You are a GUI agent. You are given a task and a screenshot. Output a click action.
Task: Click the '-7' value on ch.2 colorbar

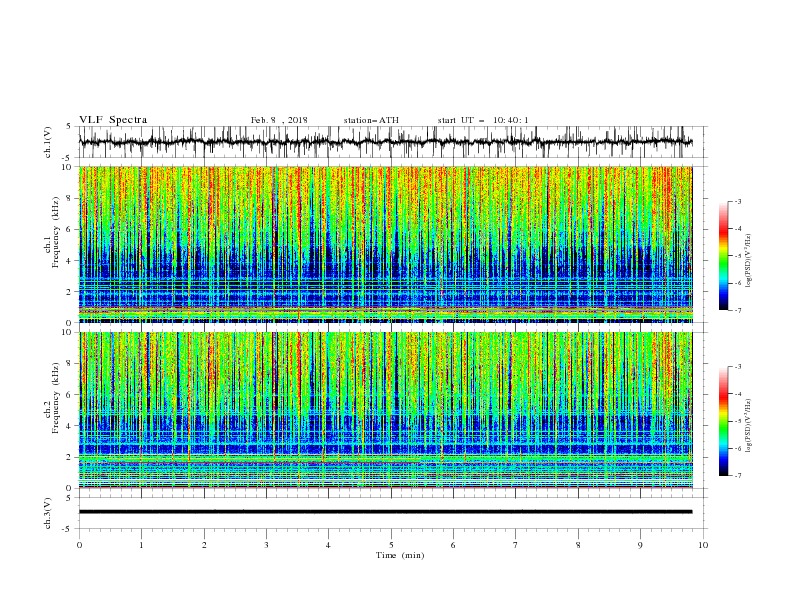point(737,476)
